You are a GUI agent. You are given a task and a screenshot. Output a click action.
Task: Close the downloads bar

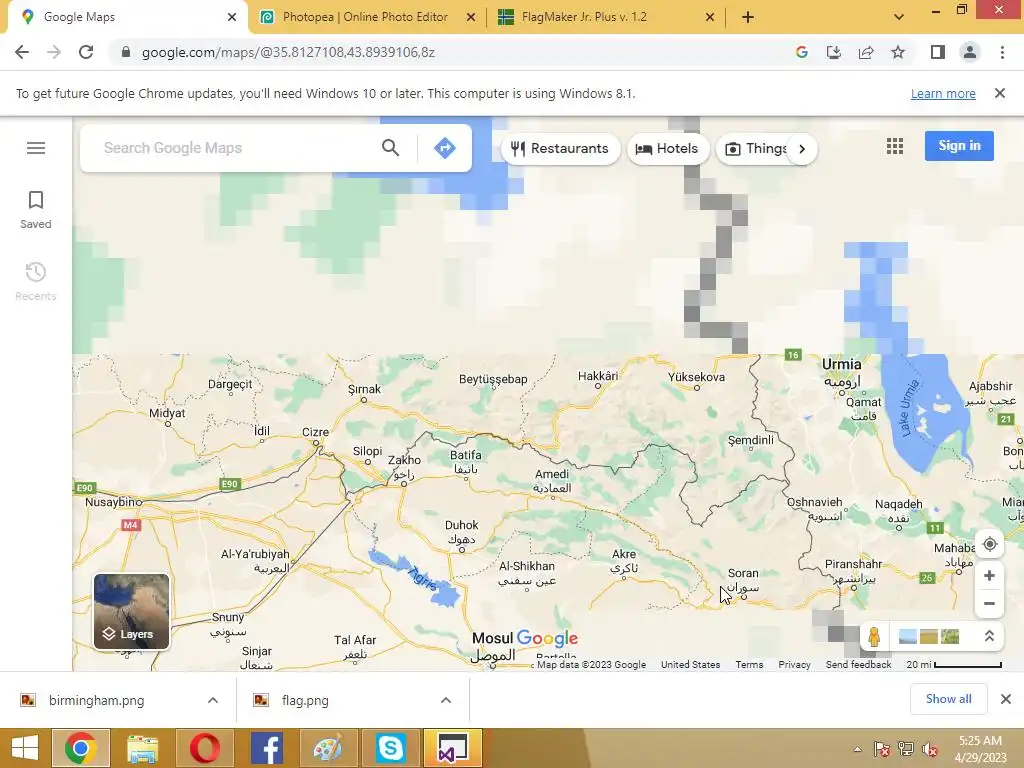click(1006, 699)
